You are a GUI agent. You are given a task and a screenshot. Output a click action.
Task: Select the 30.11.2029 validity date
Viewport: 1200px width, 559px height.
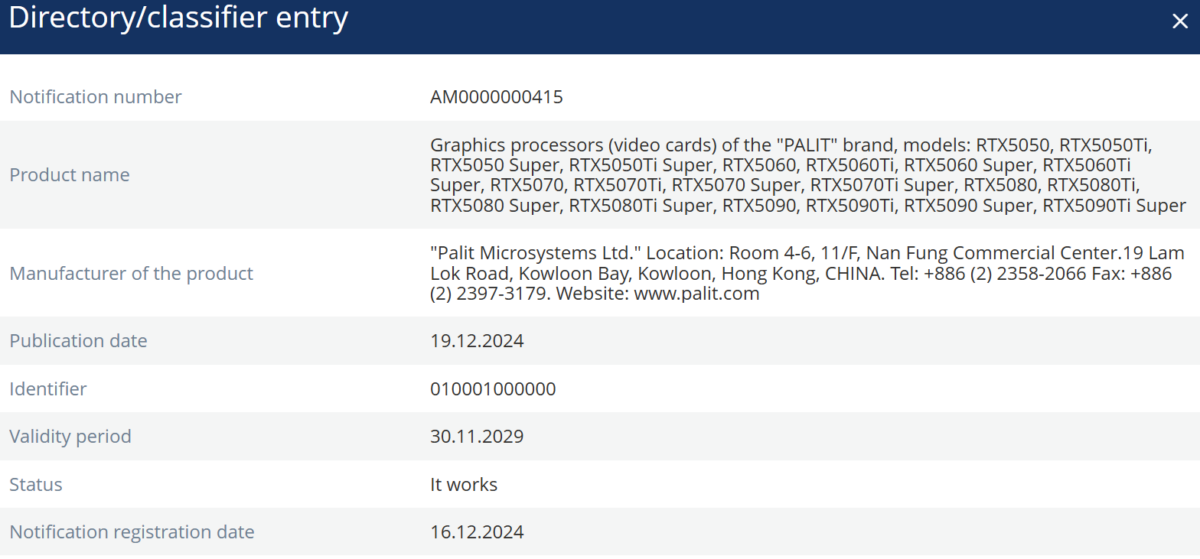click(477, 437)
